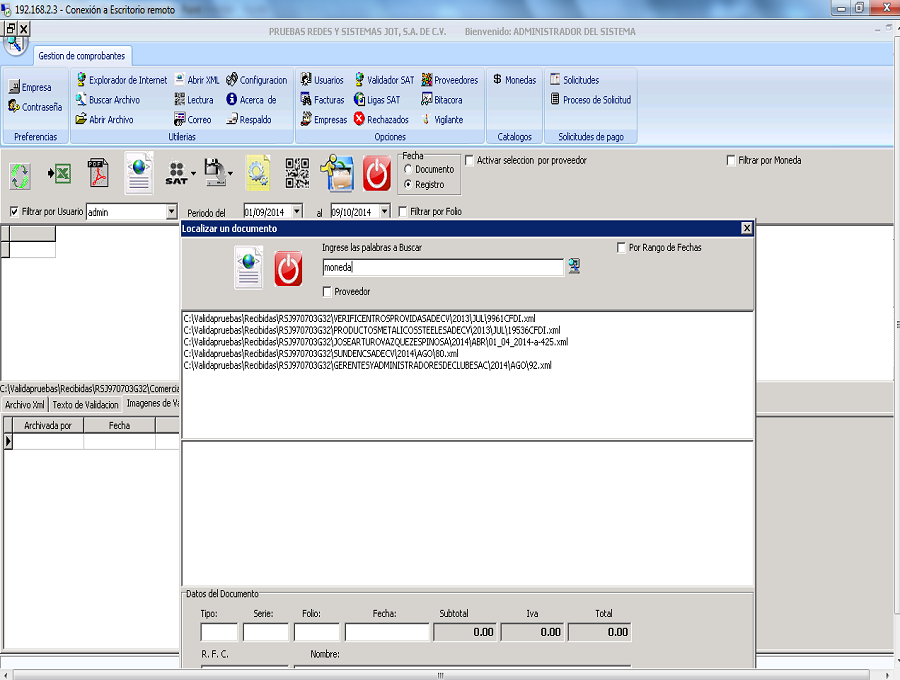
Task: Click the export to Excel icon
Action: (59, 174)
